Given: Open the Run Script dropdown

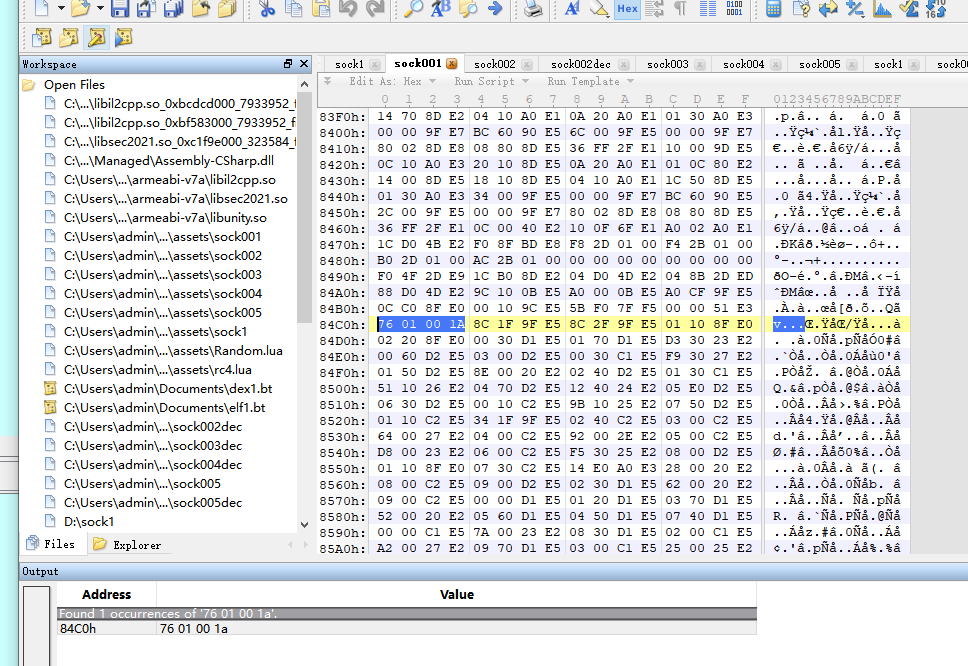Looking at the screenshot, I should coord(491,81).
